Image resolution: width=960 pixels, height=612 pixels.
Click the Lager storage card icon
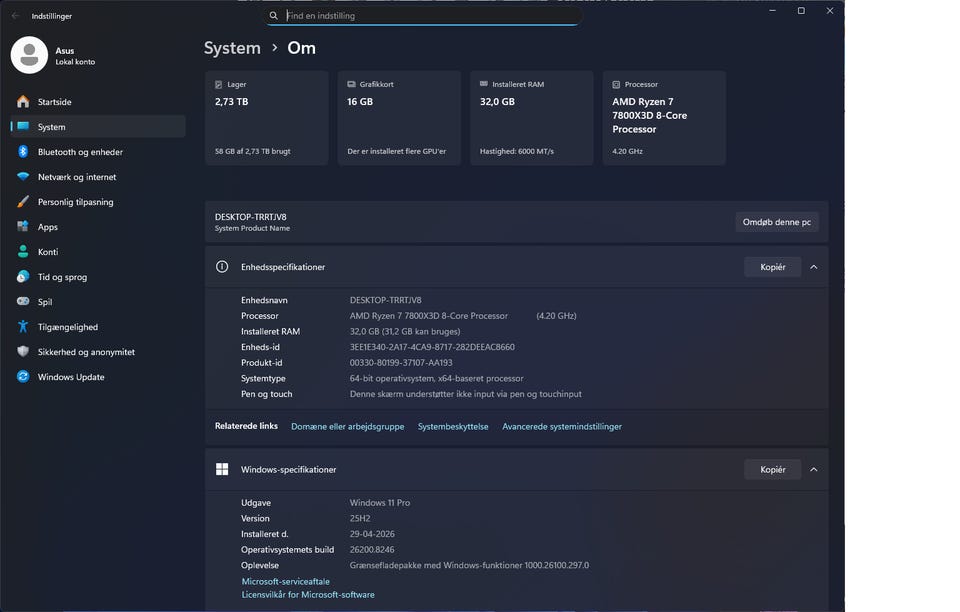tap(219, 84)
